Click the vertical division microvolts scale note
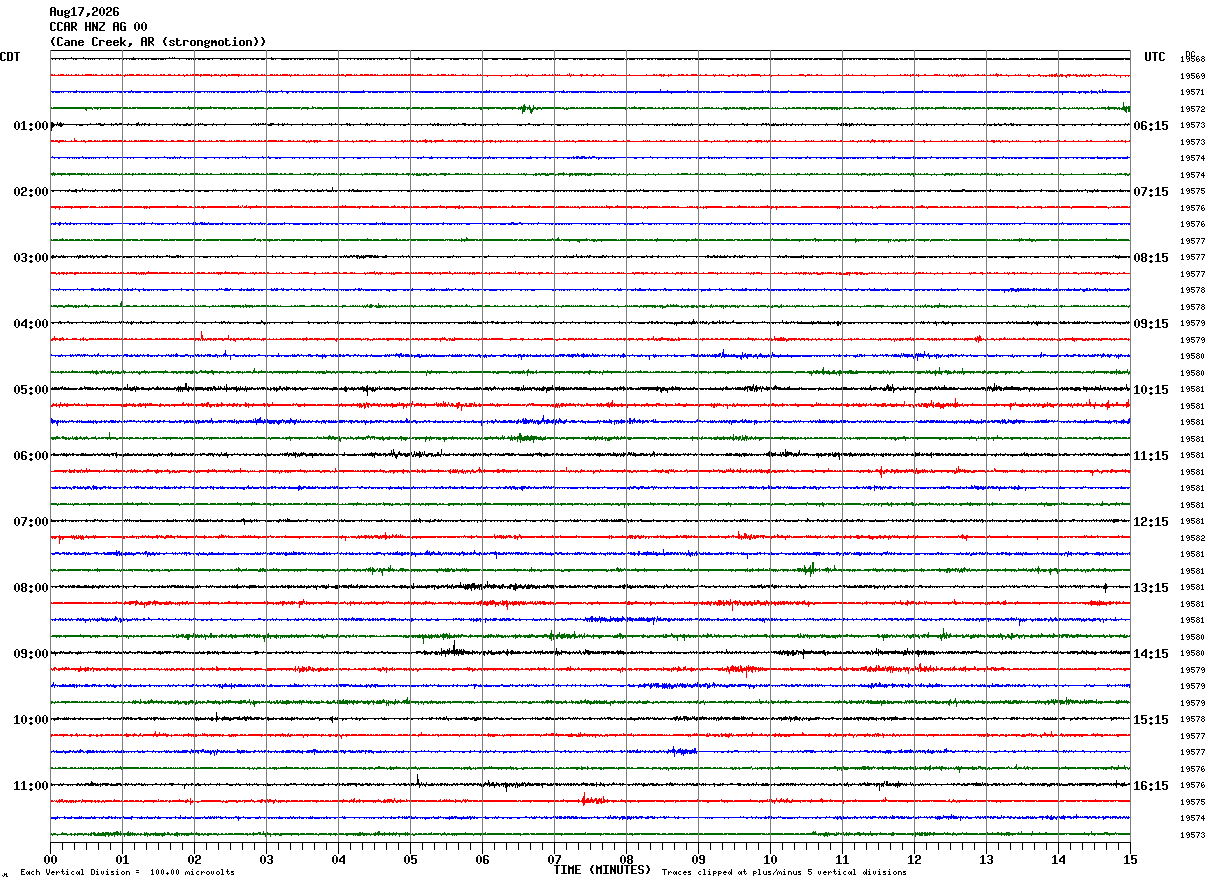The height and width of the screenshot is (886, 1210). [x=127, y=873]
